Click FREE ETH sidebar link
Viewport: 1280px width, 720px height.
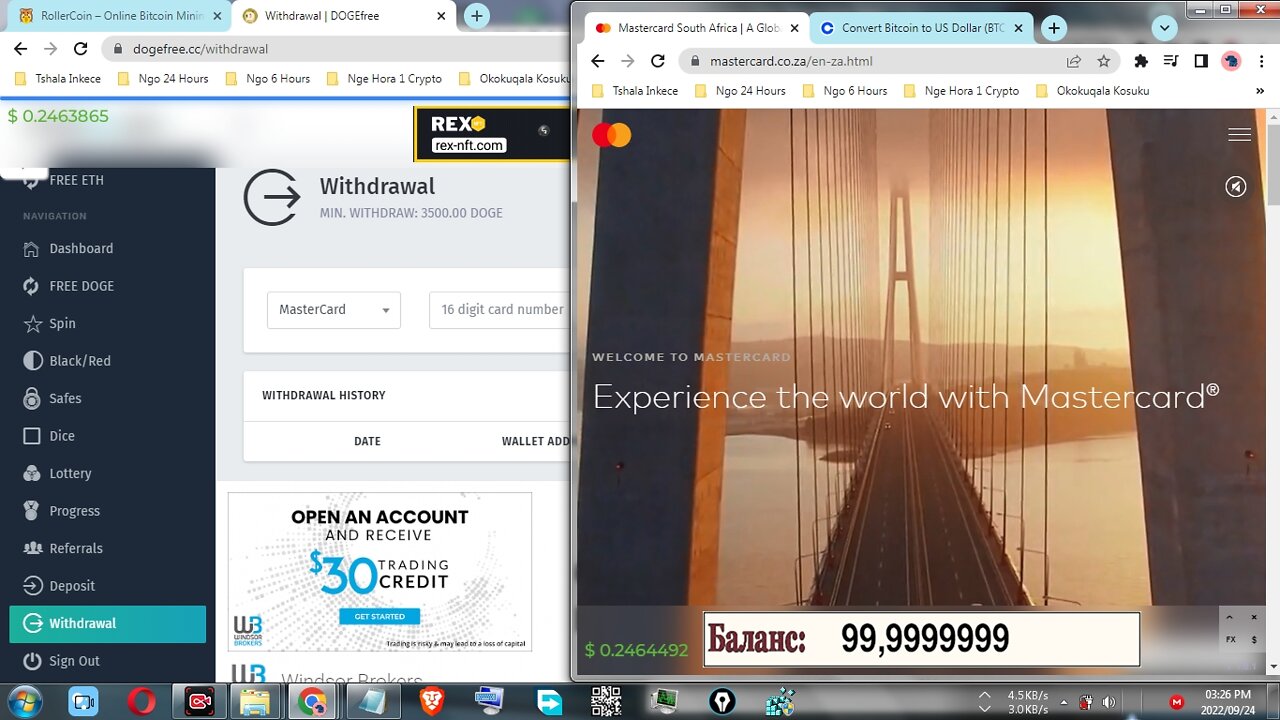tap(76, 180)
